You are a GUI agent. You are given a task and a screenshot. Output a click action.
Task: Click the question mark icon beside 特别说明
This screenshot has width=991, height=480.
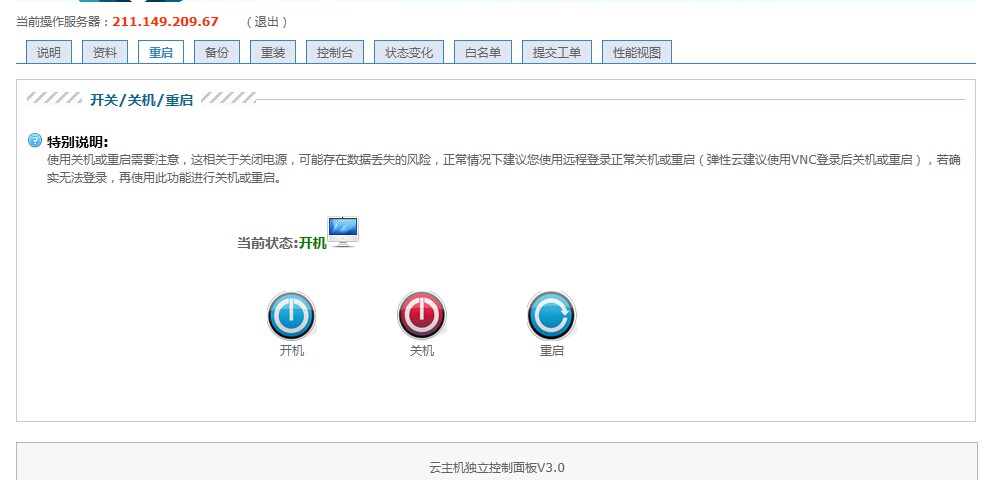35,140
